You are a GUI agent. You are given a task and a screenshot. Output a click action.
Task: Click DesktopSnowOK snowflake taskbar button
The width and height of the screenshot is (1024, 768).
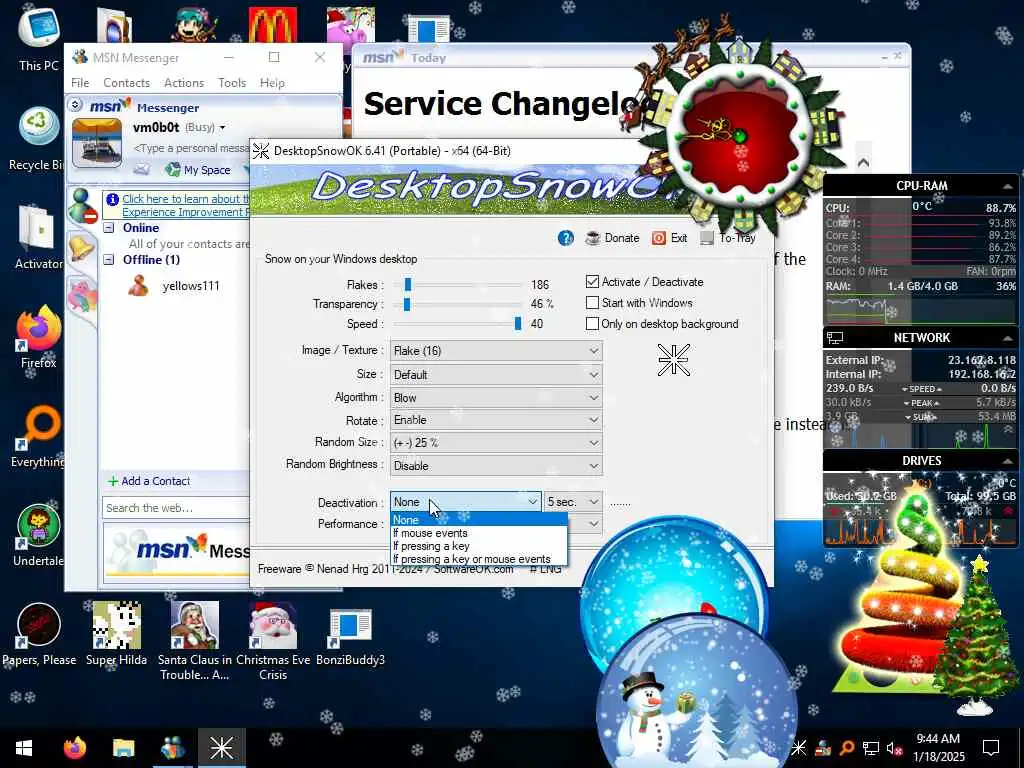[221, 748]
